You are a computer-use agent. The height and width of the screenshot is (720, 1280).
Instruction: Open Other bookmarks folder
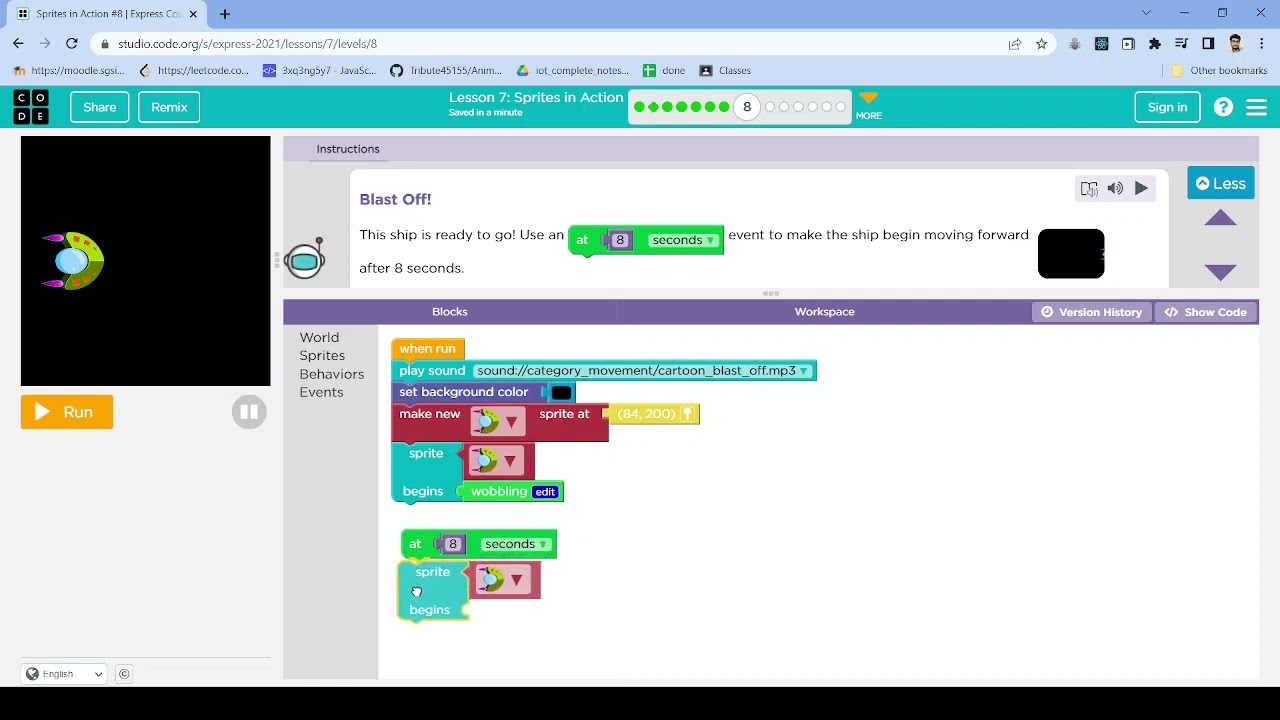(x=1219, y=71)
